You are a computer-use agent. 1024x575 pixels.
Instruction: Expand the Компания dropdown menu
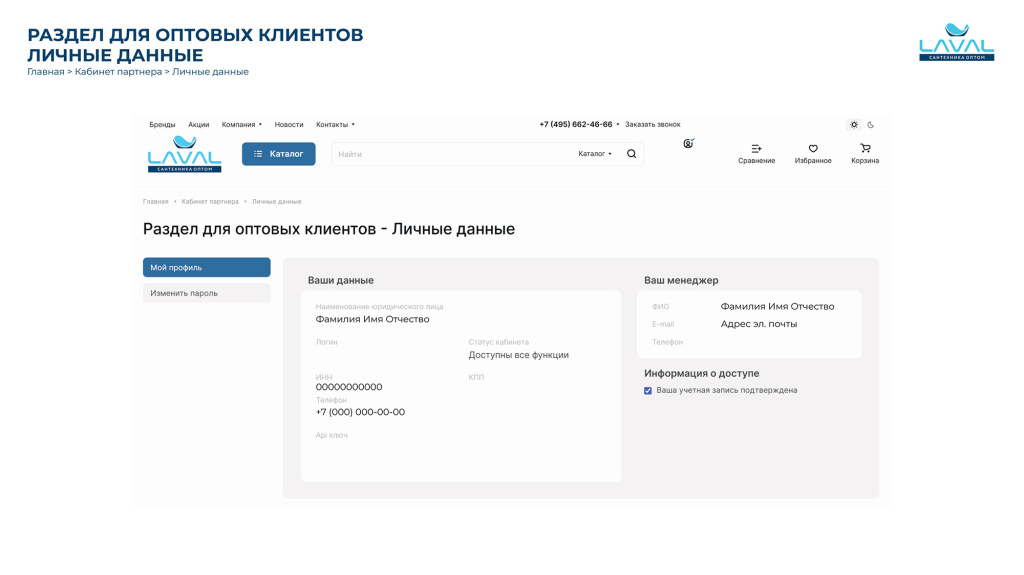point(241,125)
